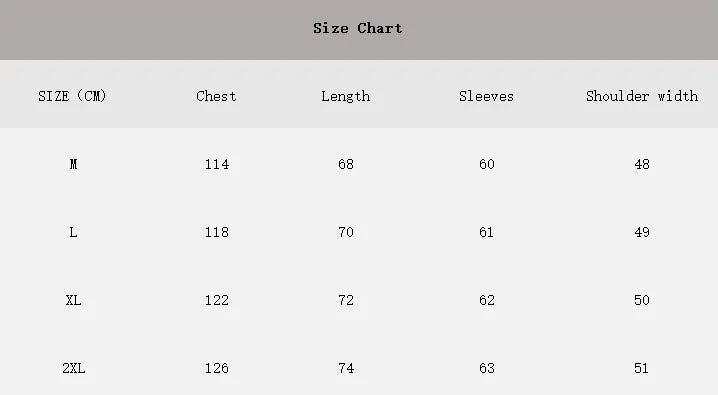Click chest value 126 for size 2XL
This screenshot has width=718, height=395.
217,368
